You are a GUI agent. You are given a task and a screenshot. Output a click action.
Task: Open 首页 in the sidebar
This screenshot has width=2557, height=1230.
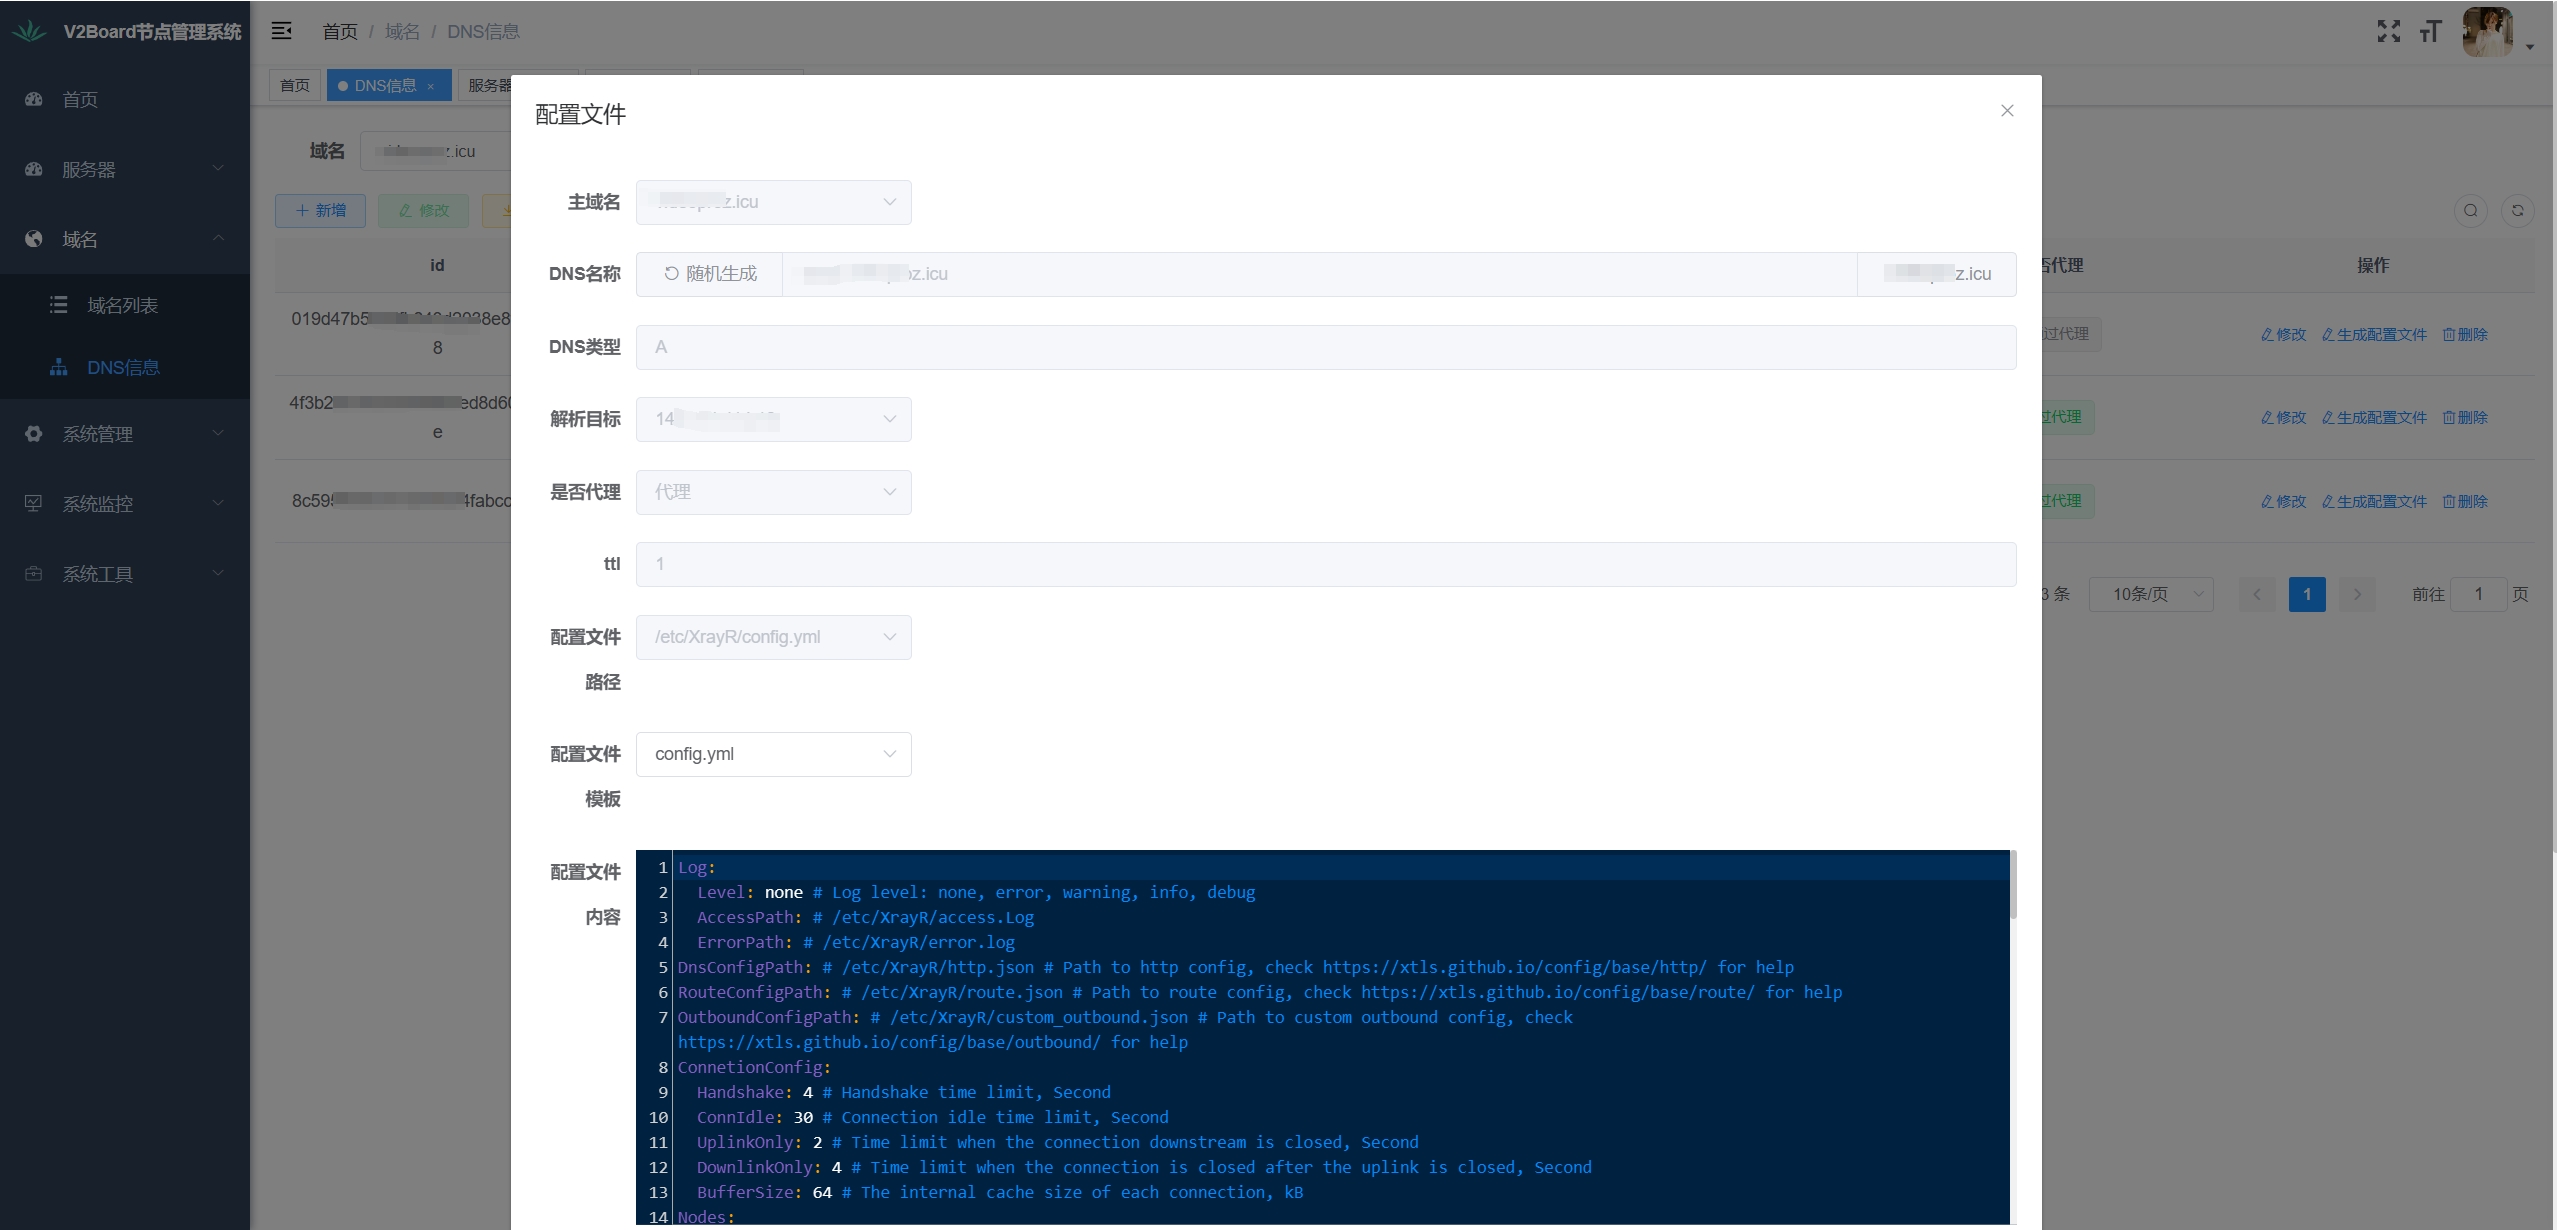80,100
